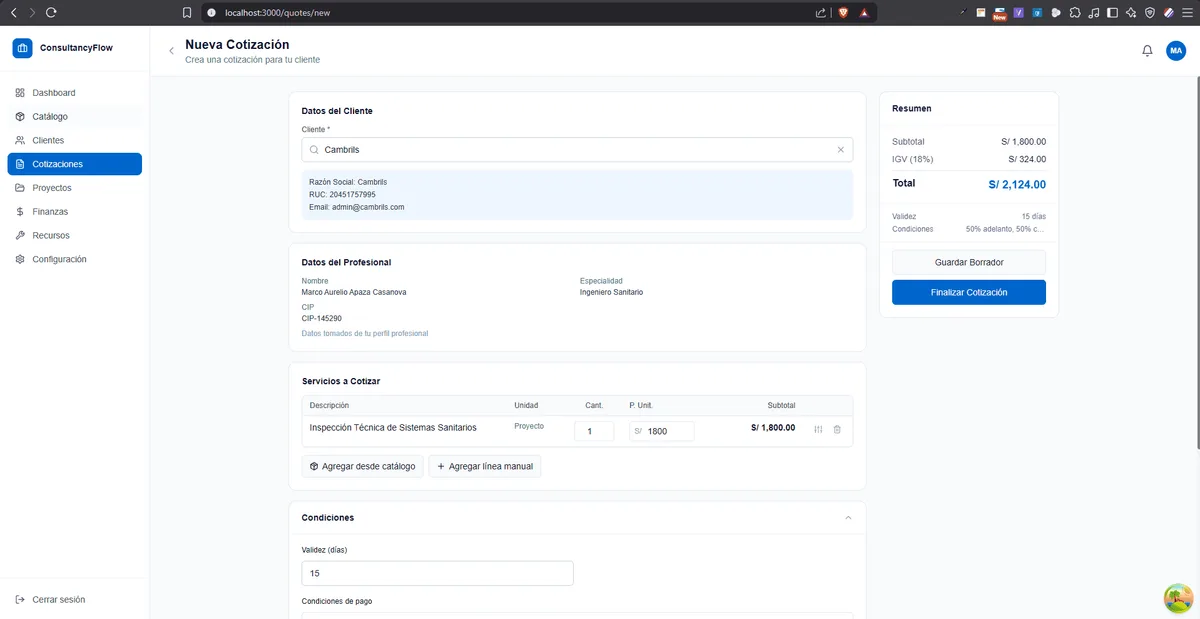Open Configuración in the sidebar
1200x619 pixels.
[75, 259]
